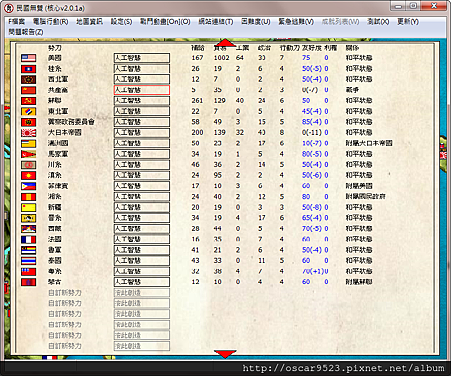The height and width of the screenshot is (376, 451).
Task: Open the 困難度(U) menu
Action: point(256,22)
